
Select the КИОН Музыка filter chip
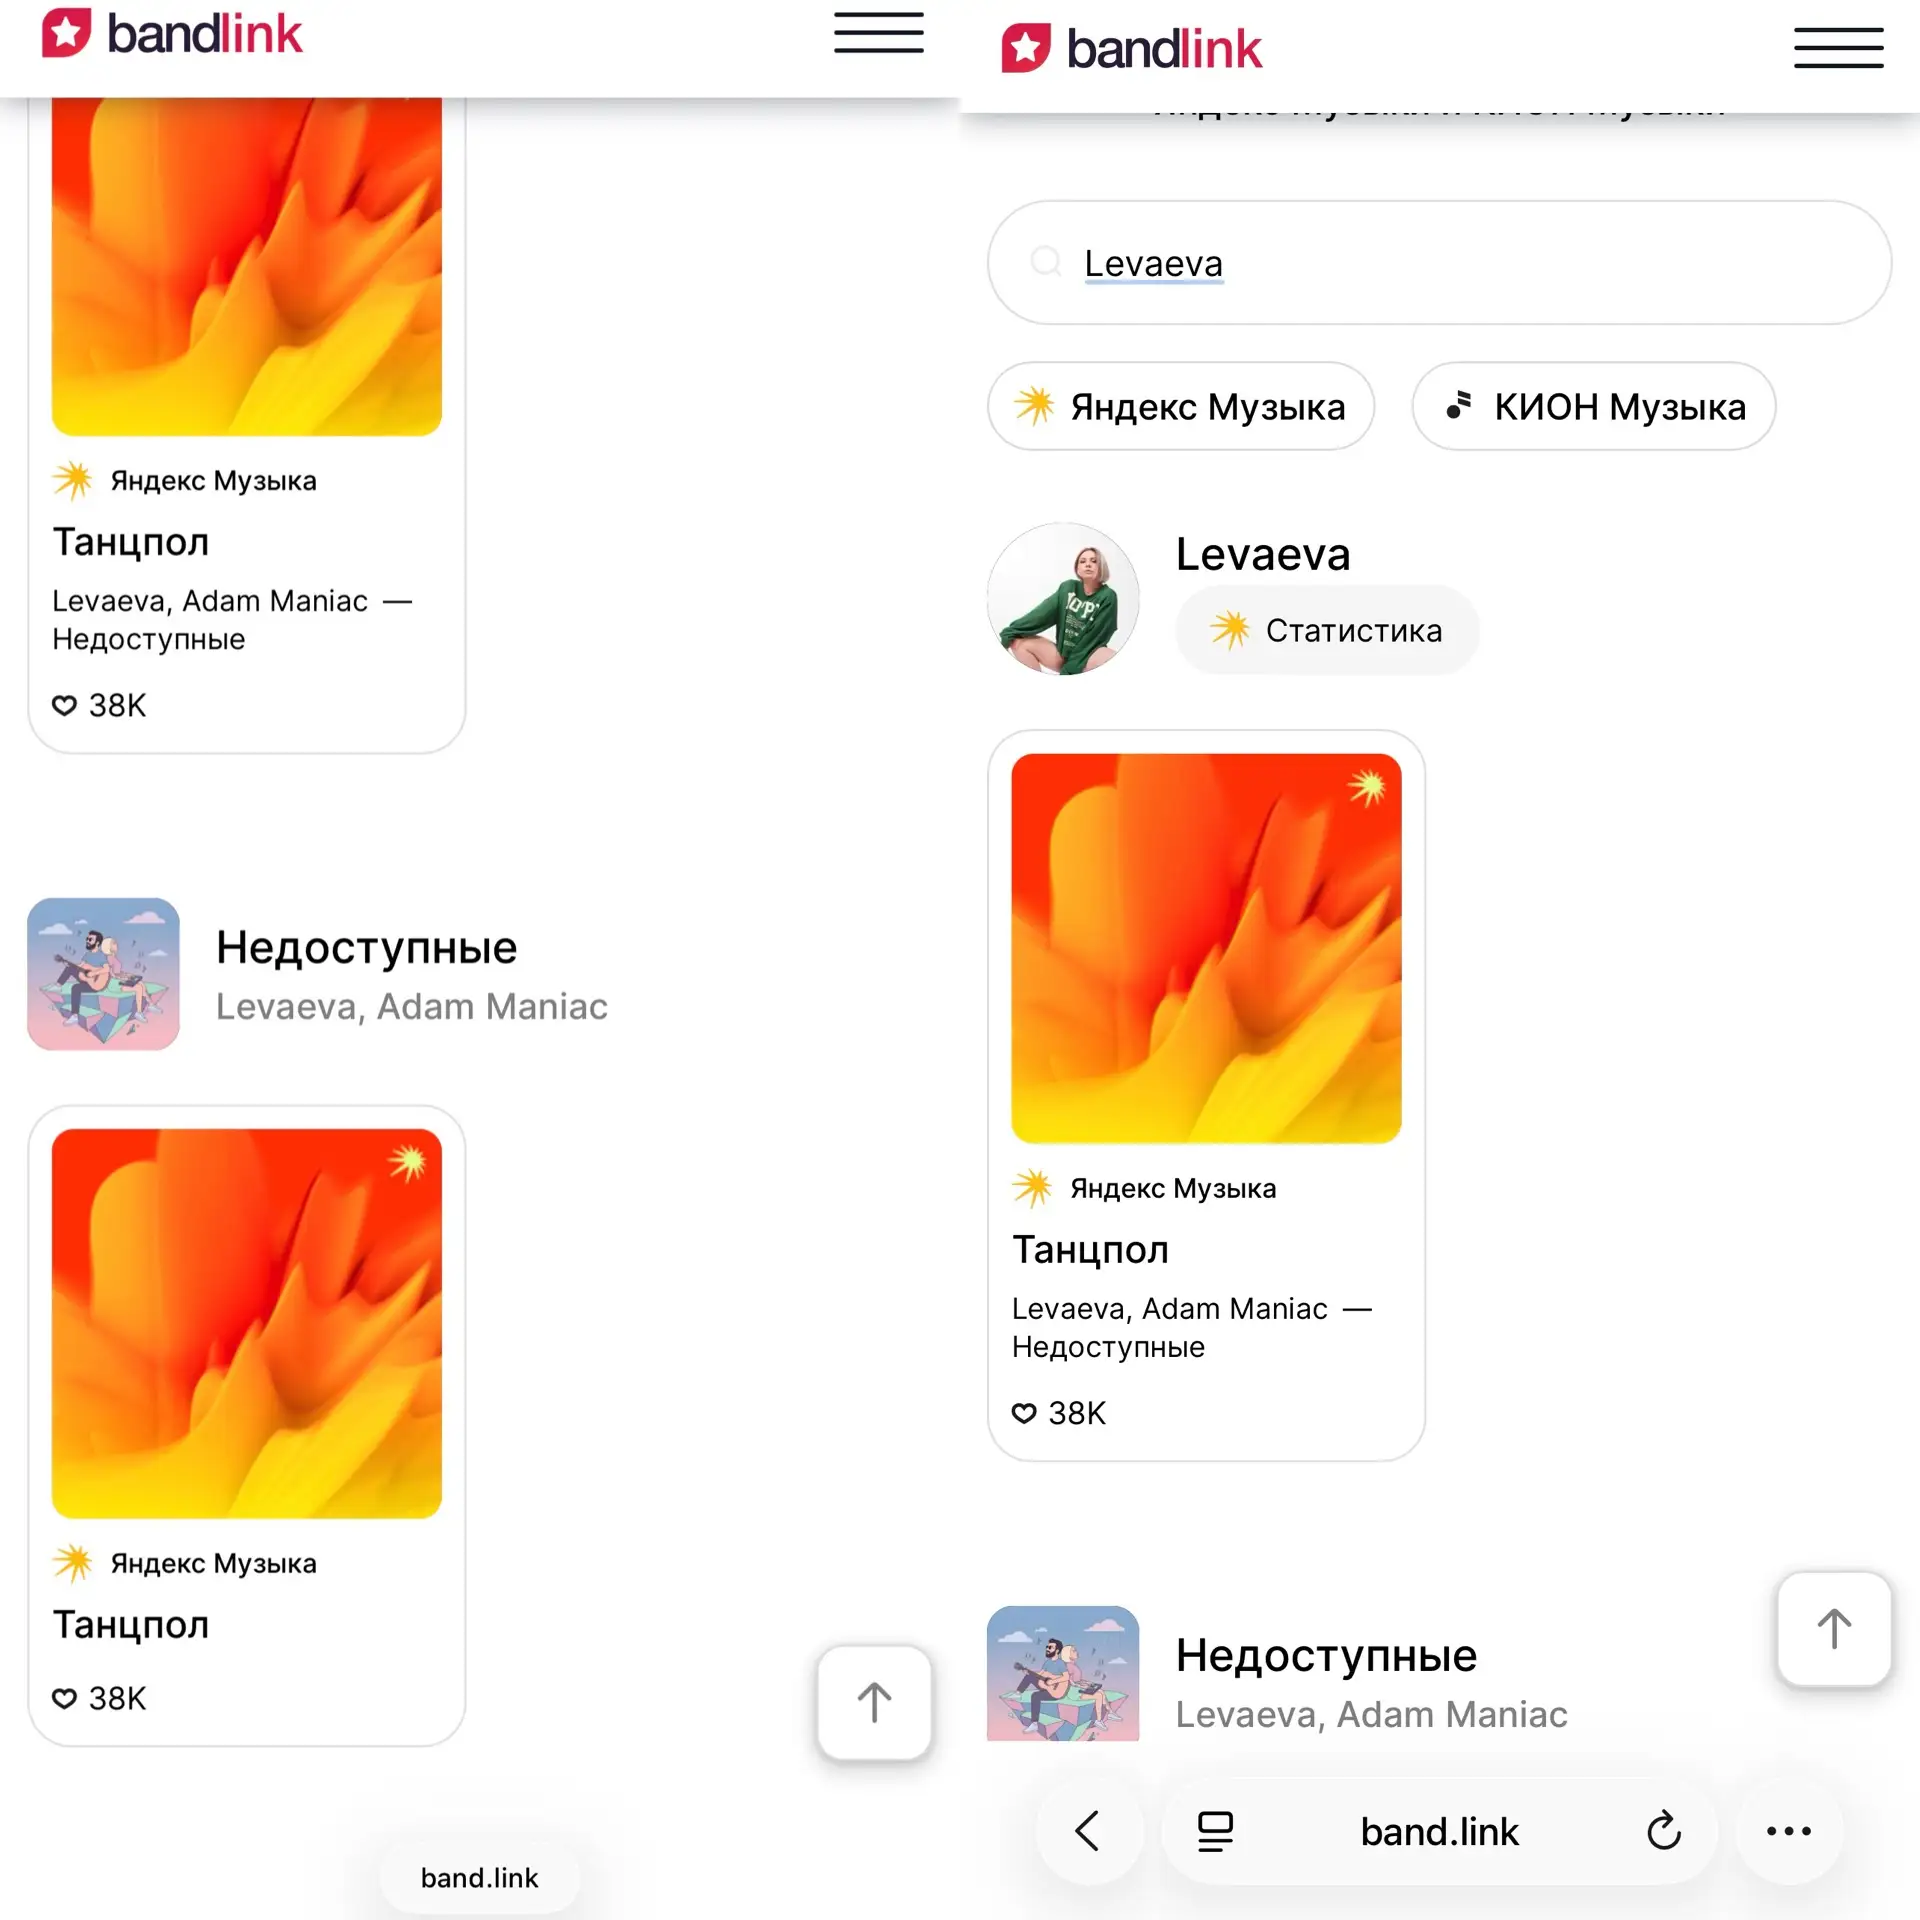[x=1593, y=406]
